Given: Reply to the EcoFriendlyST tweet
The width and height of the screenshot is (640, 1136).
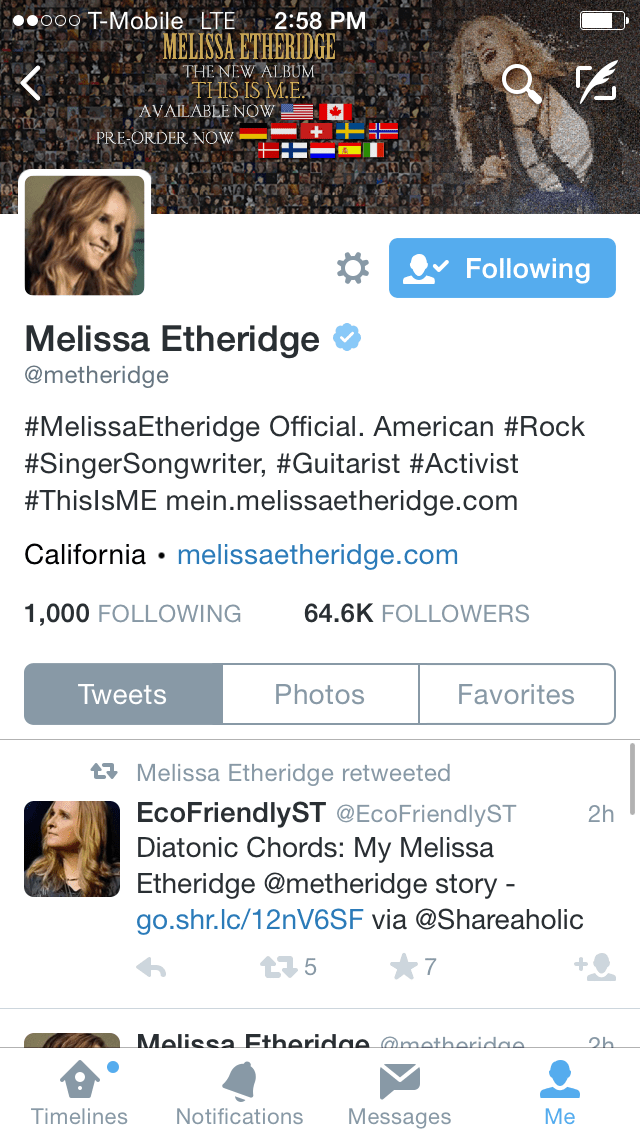Looking at the screenshot, I should coord(151,967).
